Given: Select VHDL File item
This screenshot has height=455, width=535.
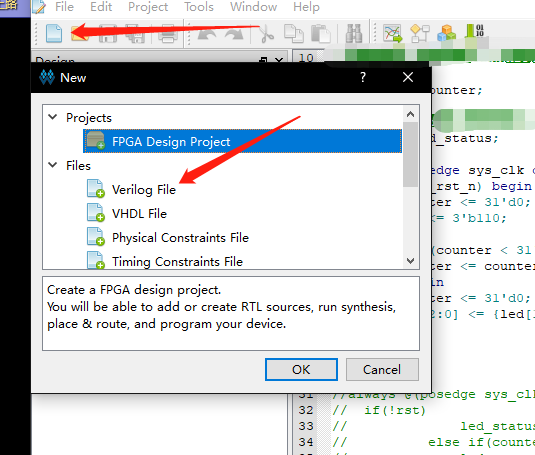Looking at the screenshot, I should 139,214.
